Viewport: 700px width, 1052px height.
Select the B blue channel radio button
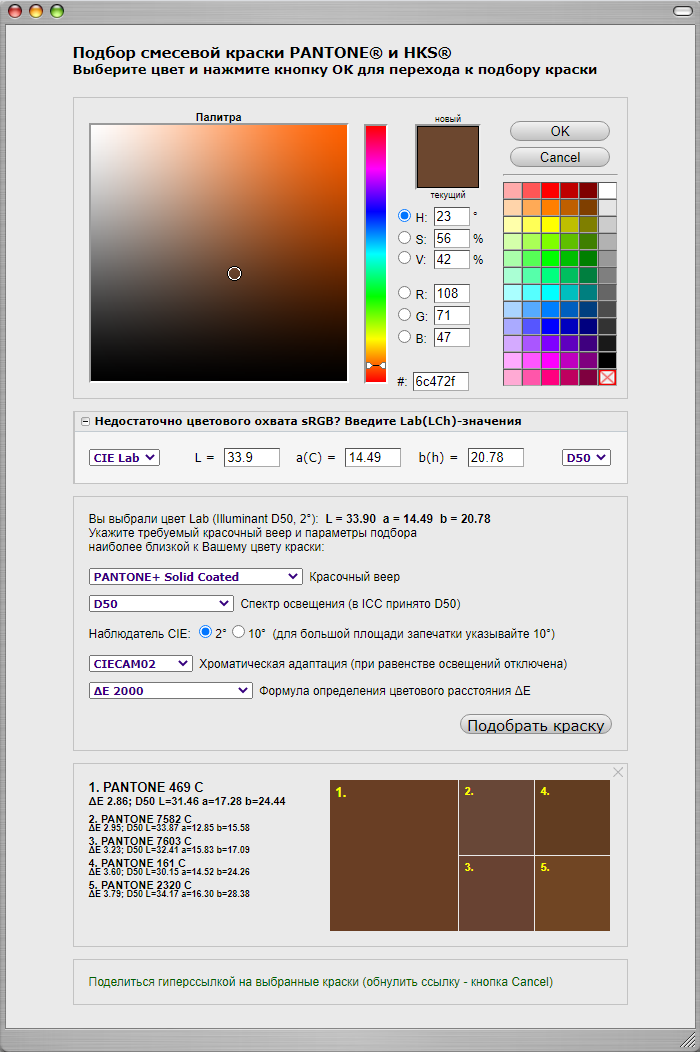pos(404,337)
